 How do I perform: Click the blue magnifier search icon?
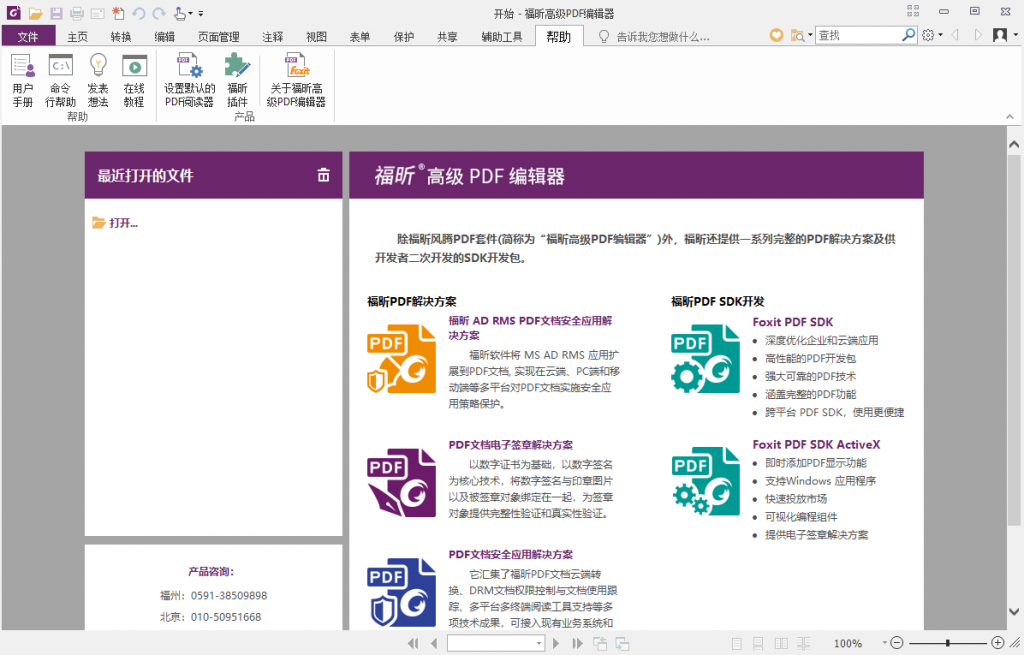[908, 35]
